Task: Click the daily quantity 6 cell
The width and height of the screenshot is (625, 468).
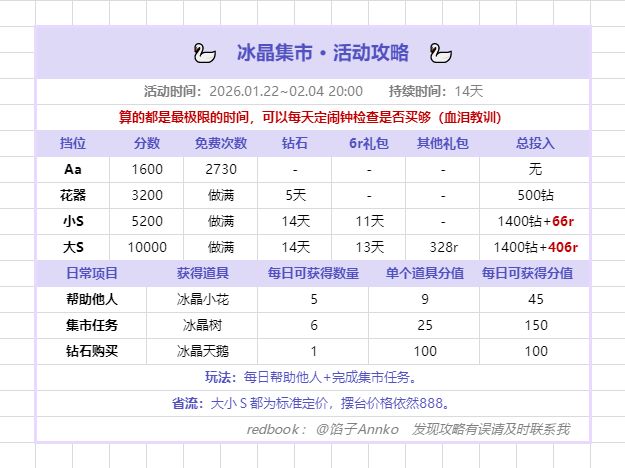Action: pyautogui.click(x=314, y=325)
